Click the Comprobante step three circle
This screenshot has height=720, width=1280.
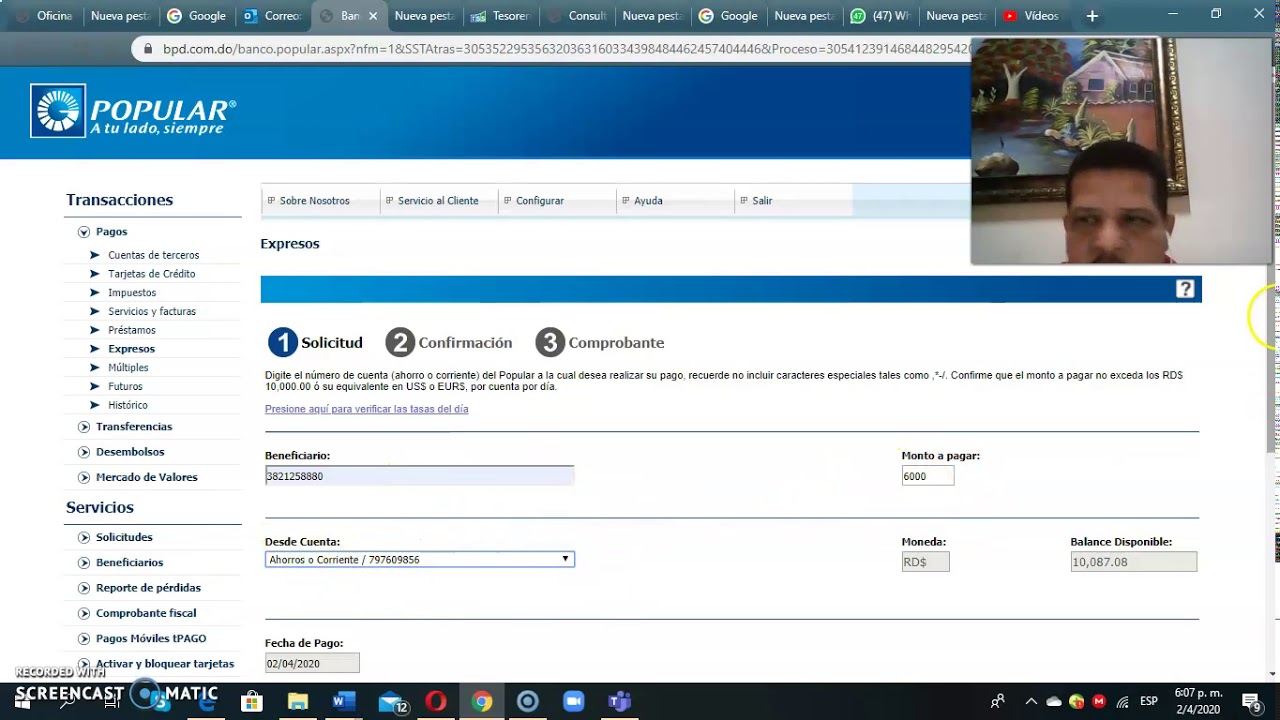coord(550,343)
